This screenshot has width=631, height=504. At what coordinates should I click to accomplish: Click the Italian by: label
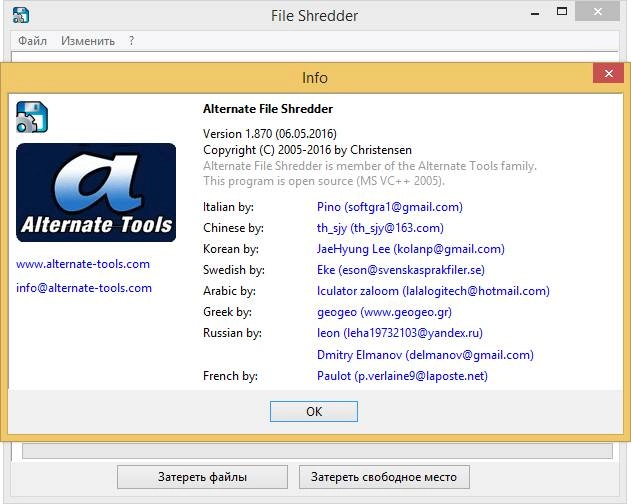[228, 207]
